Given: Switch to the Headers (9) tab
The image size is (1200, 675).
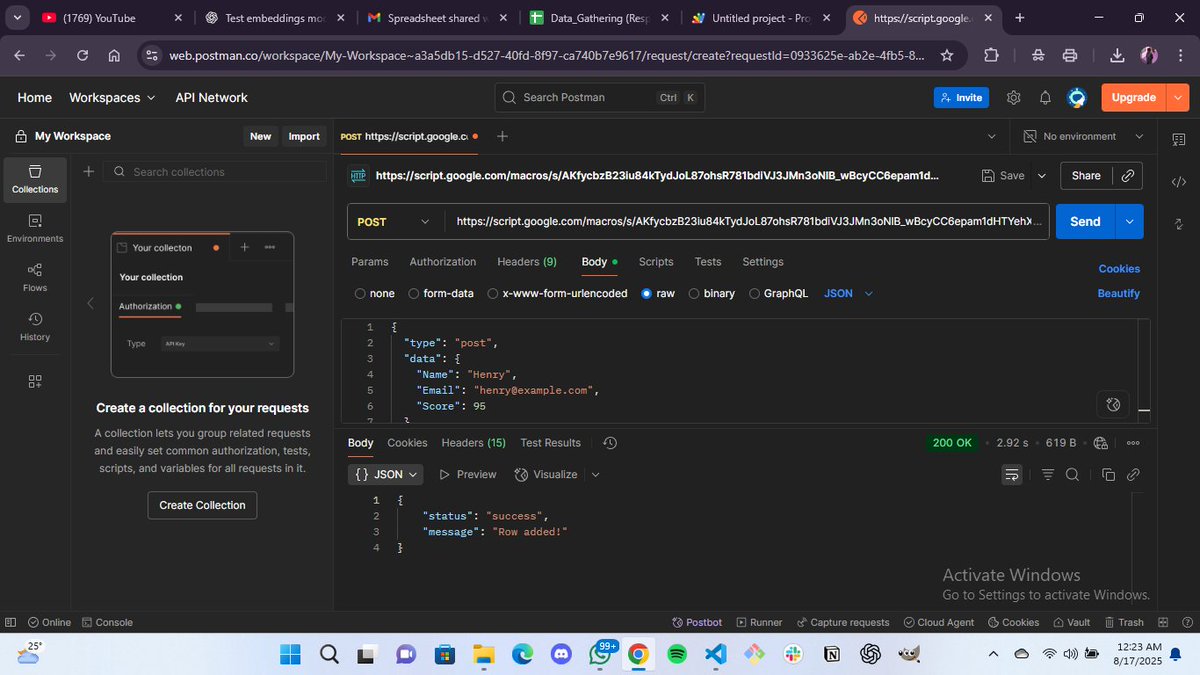Looking at the screenshot, I should 527,262.
